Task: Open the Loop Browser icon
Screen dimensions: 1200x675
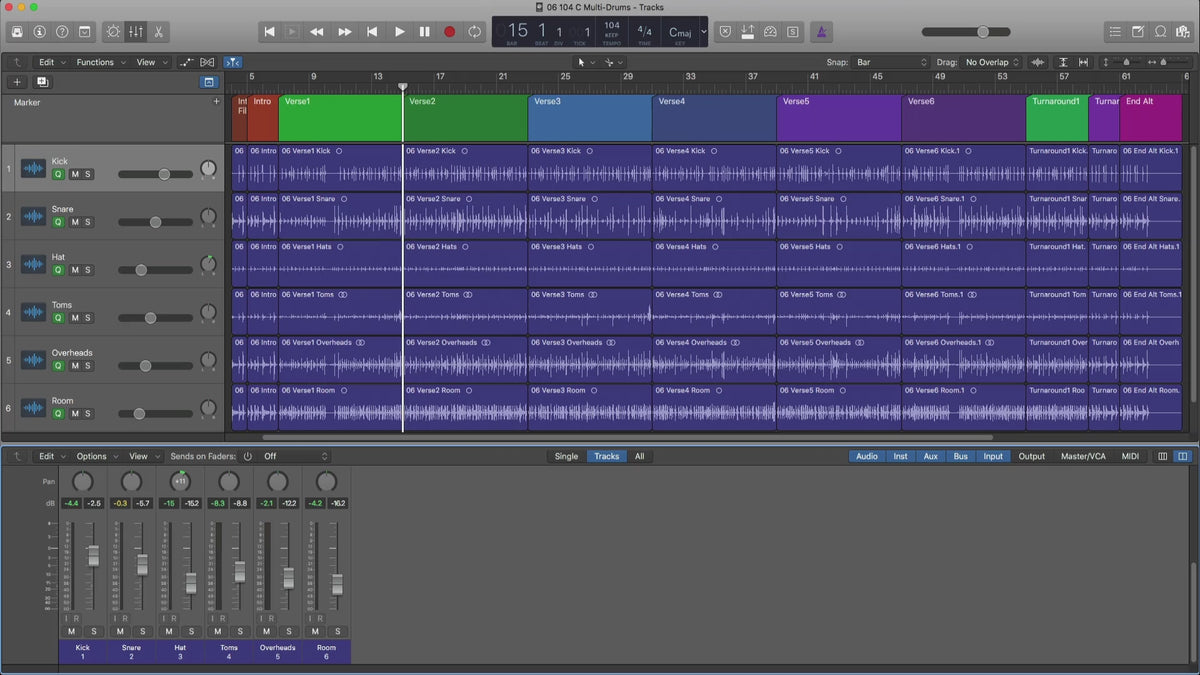Action: tap(1161, 32)
